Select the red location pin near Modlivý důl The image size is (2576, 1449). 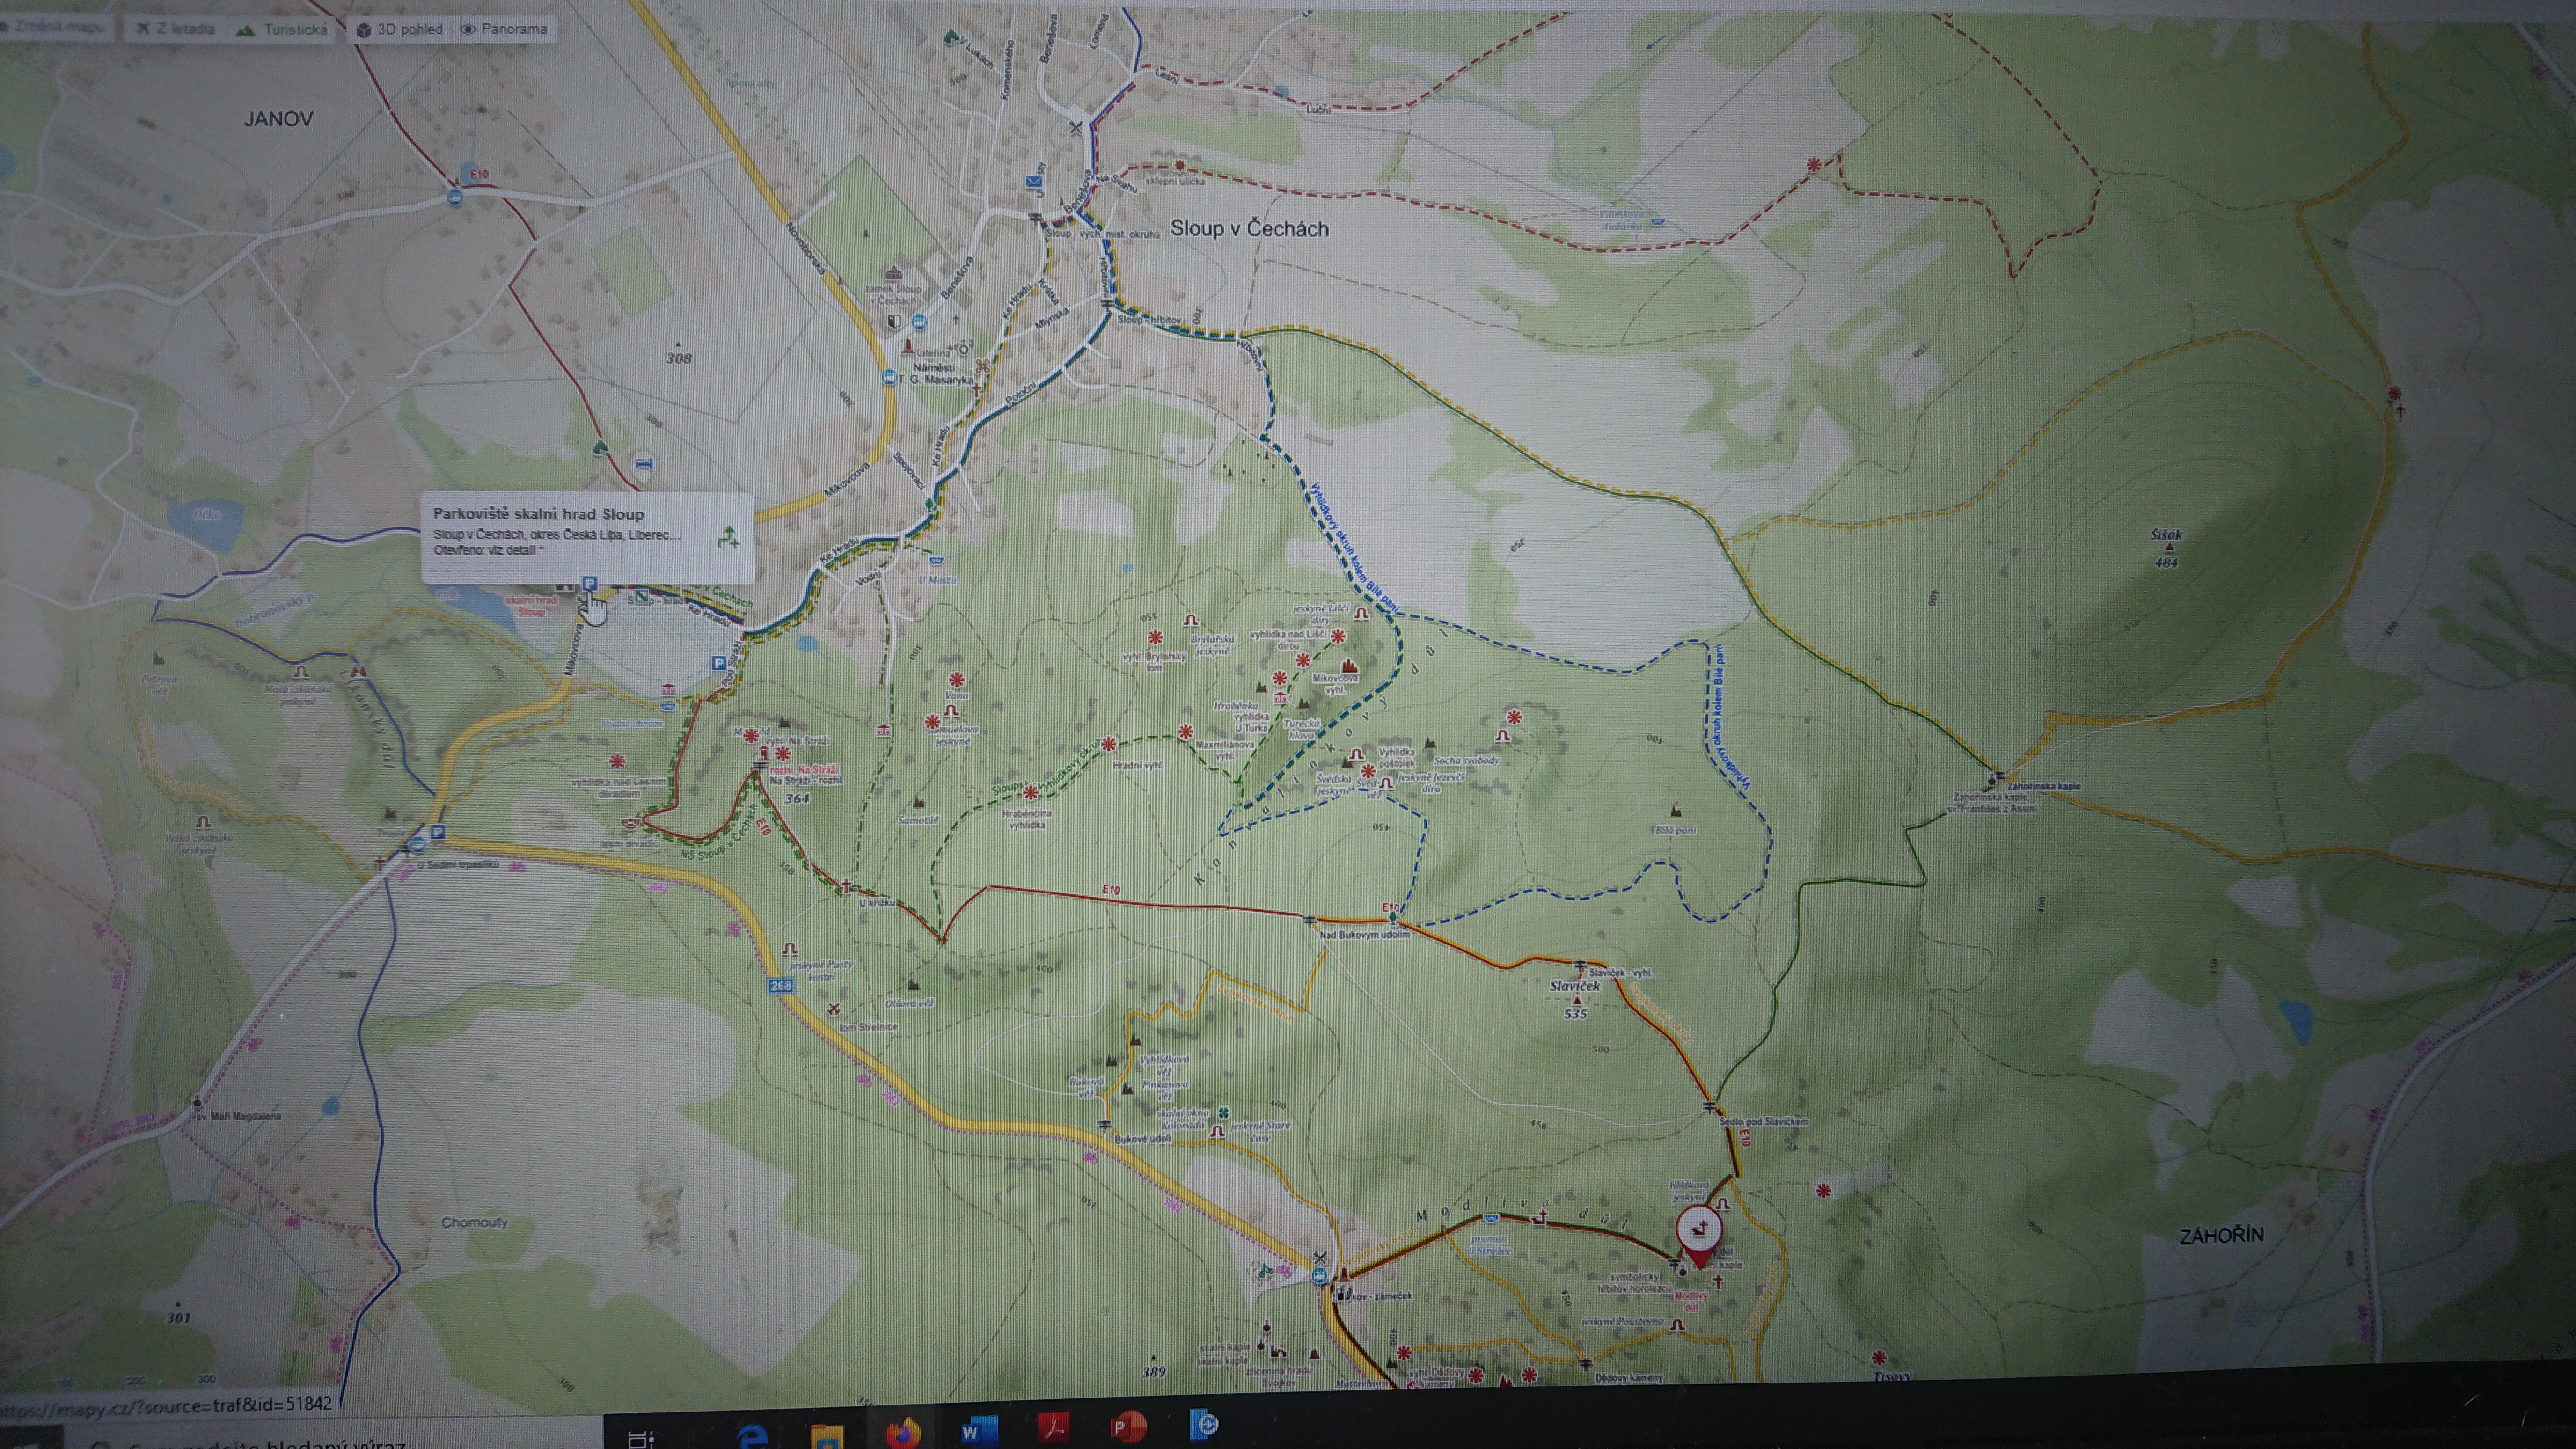(1698, 1238)
